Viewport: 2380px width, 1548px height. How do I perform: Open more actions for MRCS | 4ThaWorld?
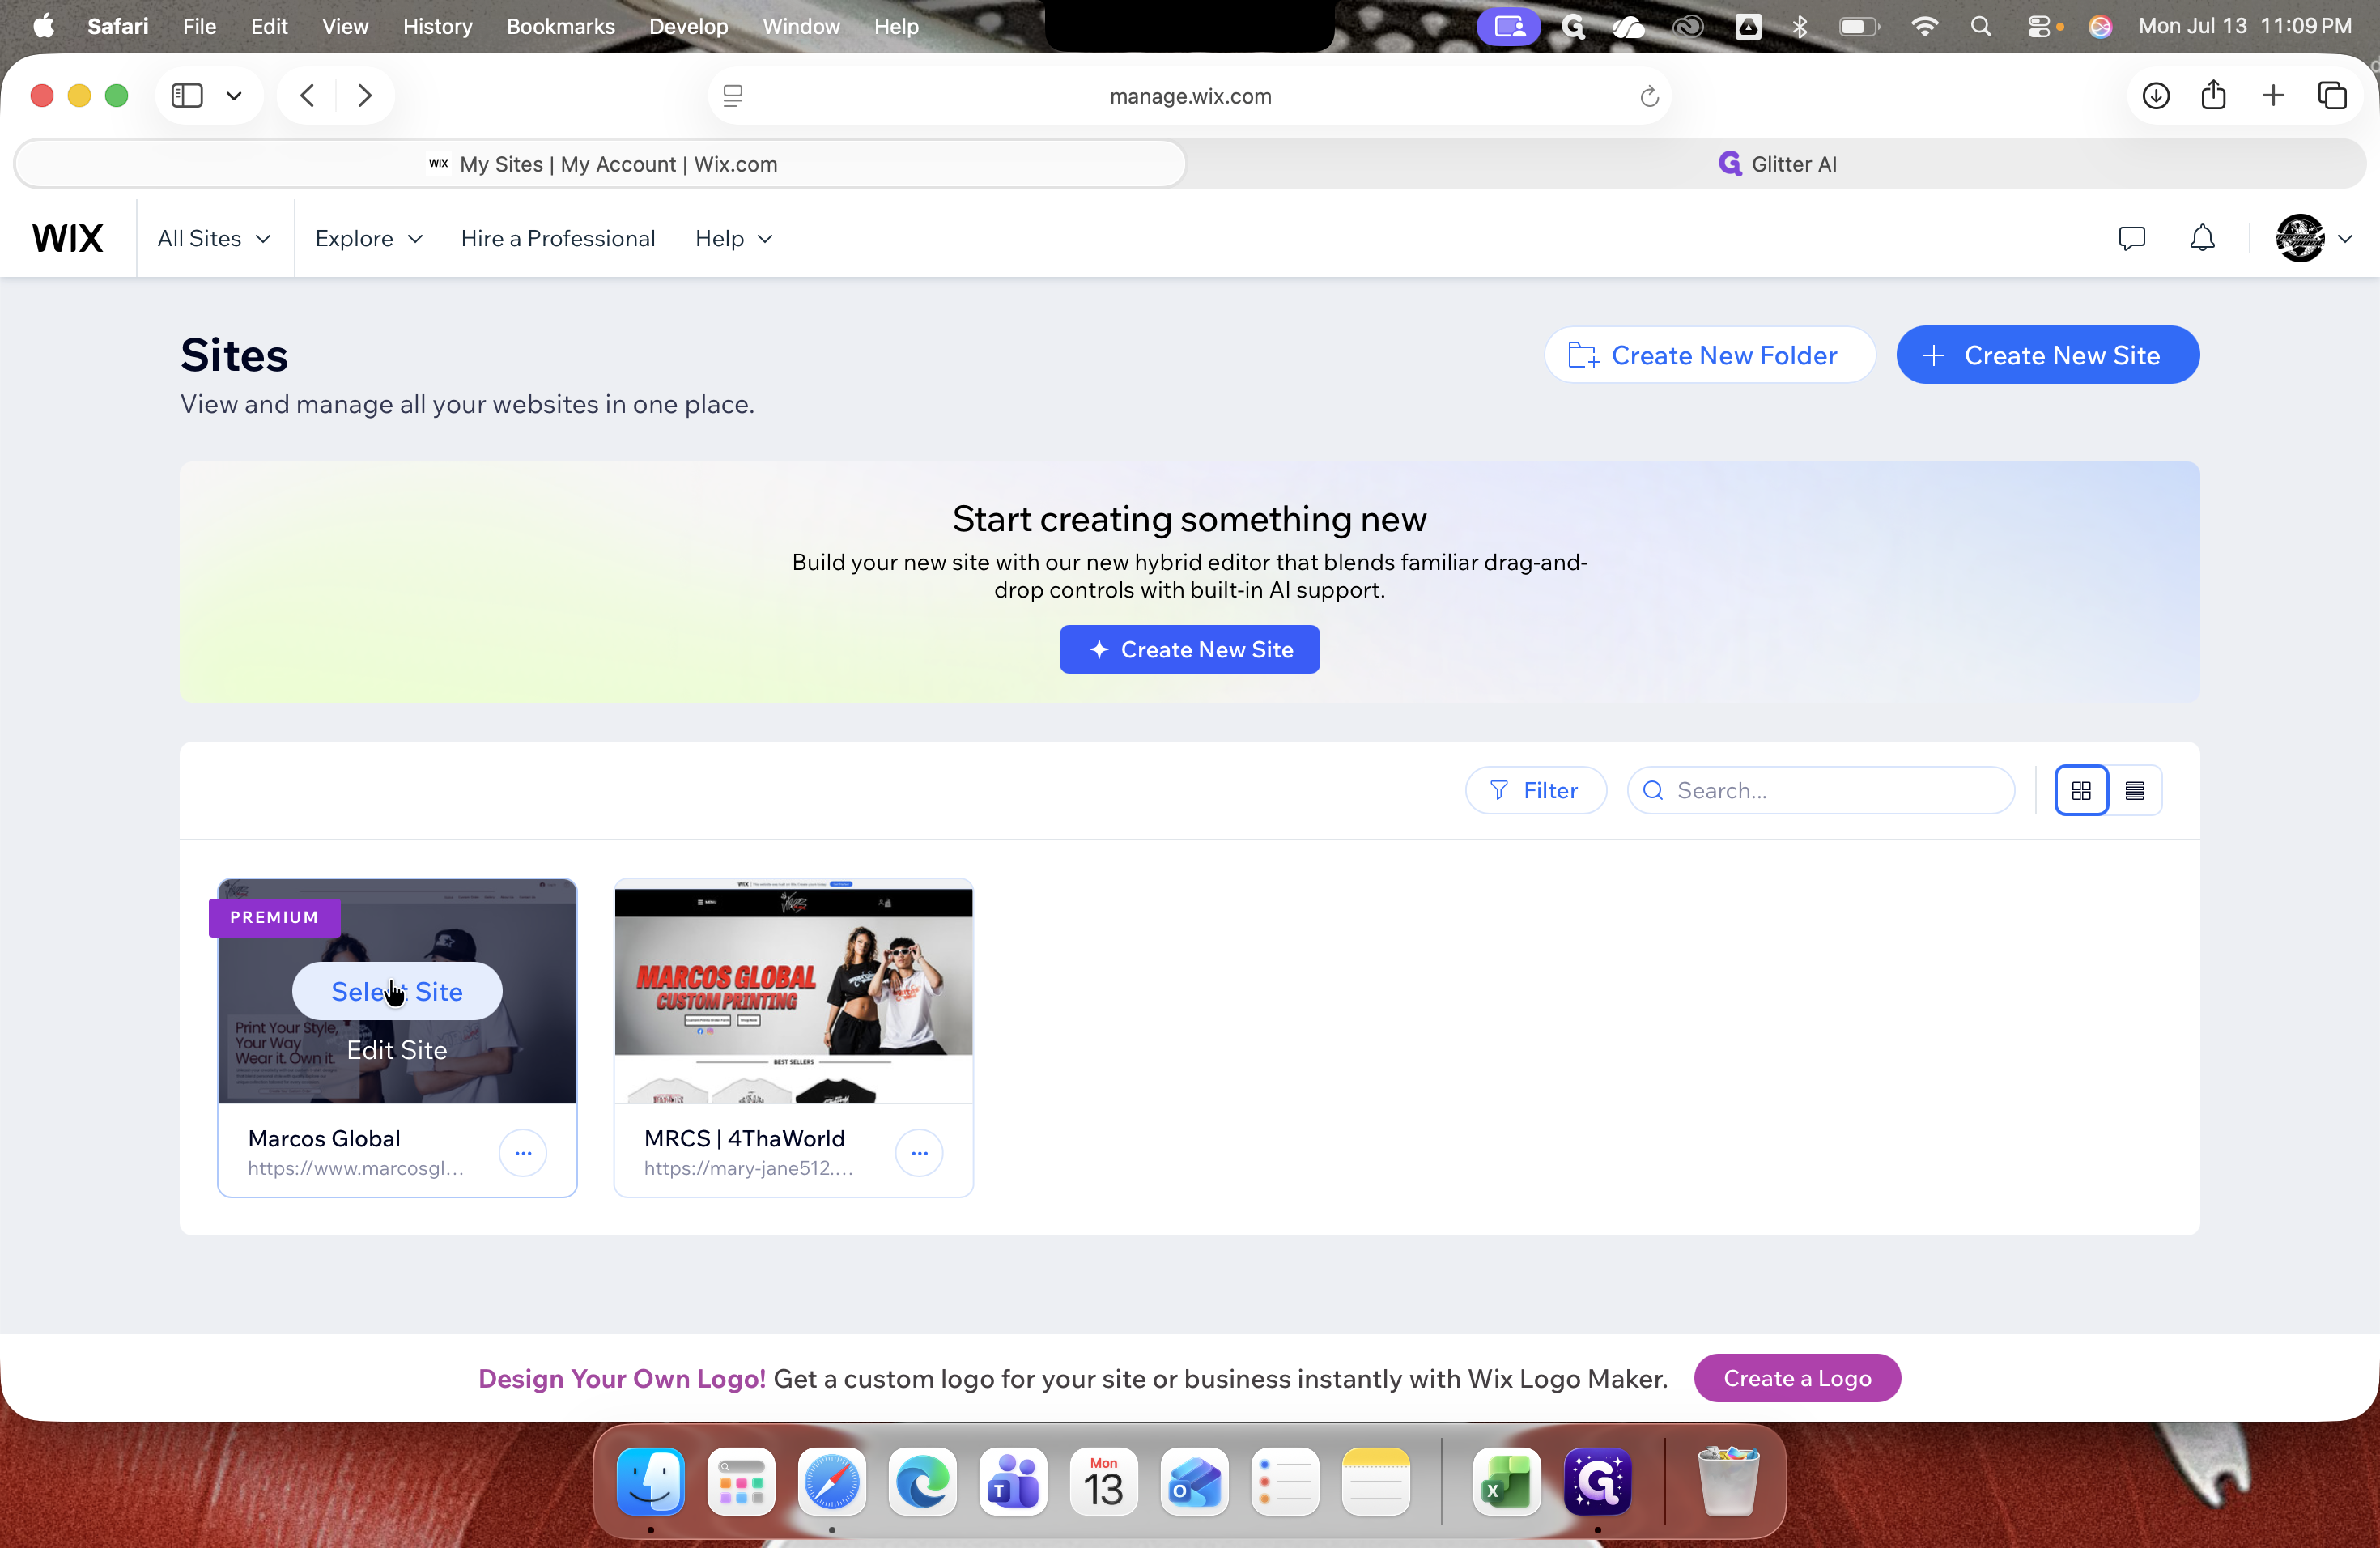[919, 1153]
